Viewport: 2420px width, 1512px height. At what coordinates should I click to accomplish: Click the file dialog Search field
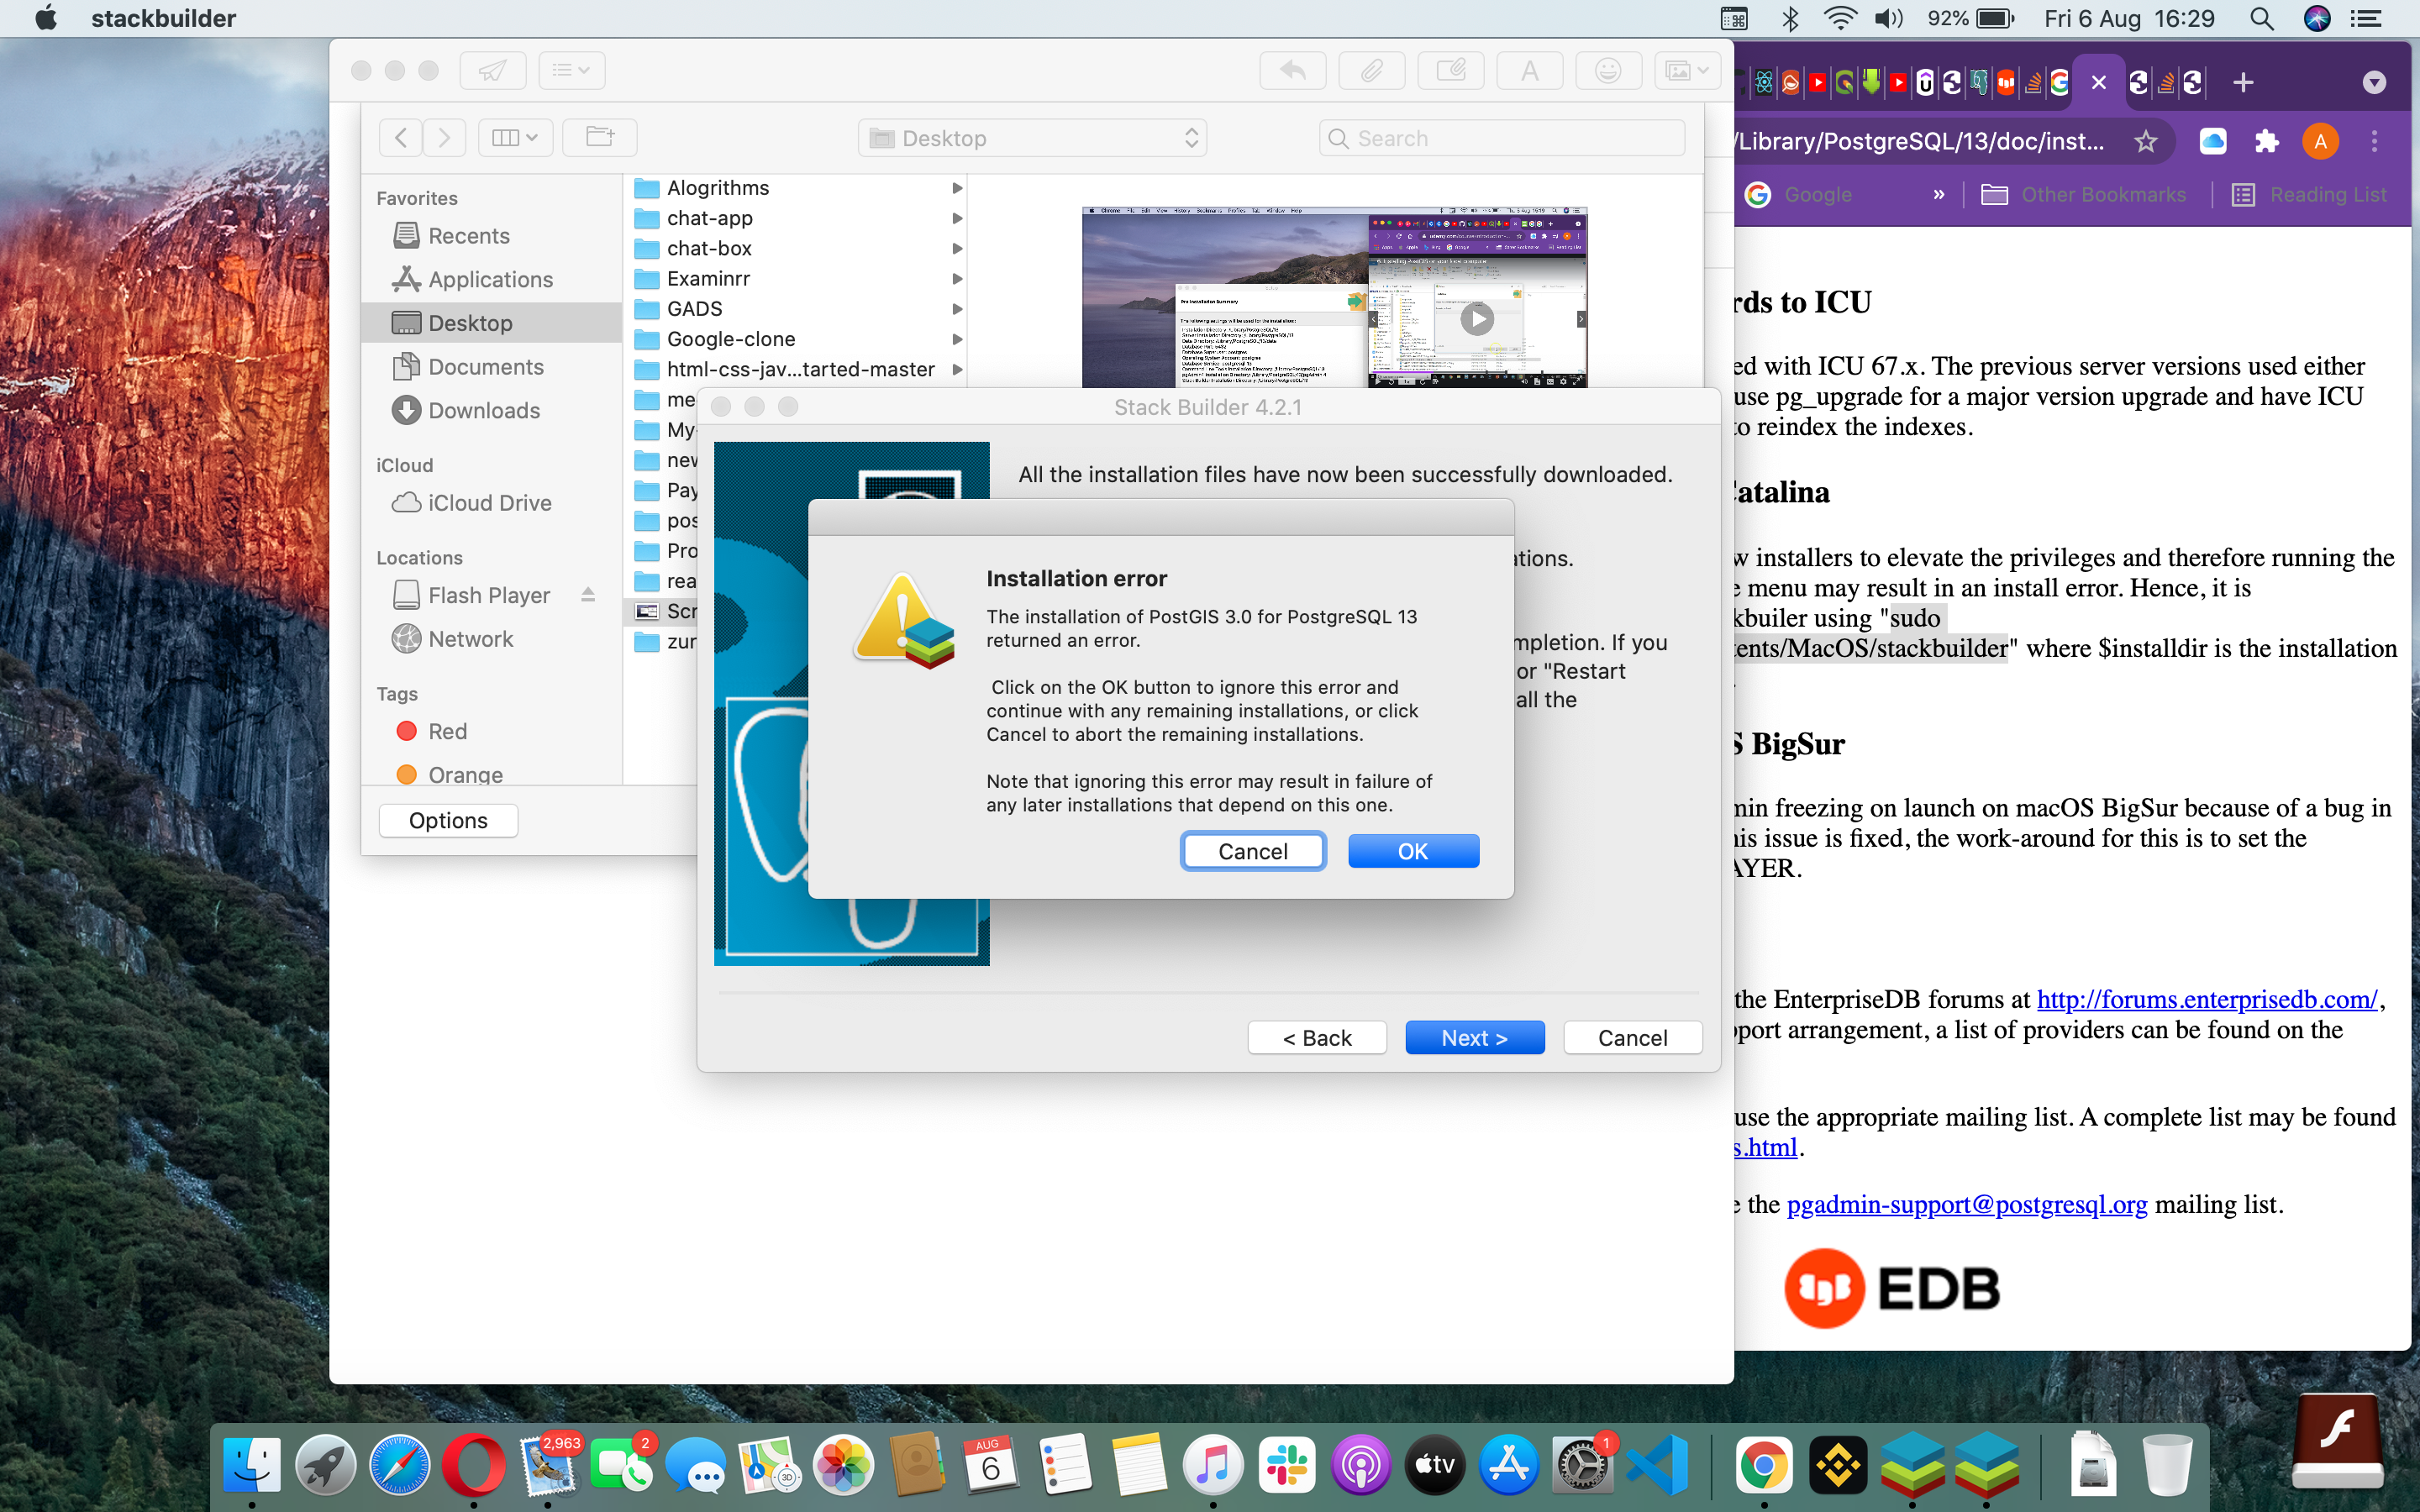click(x=1502, y=138)
